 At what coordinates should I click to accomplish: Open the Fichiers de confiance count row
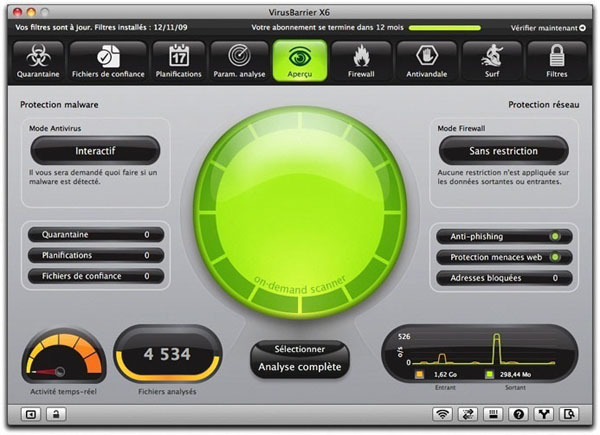click(96, 276)
